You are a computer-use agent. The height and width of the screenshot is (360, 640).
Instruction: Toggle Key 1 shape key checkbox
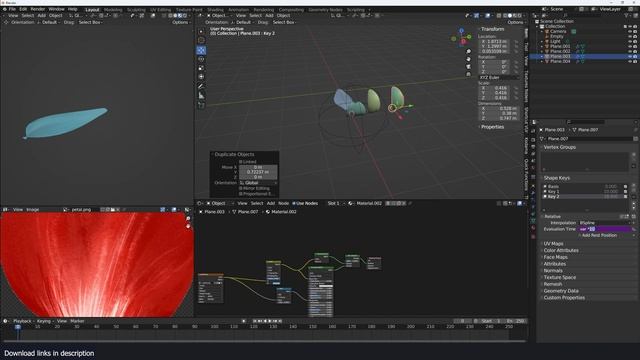click(626, 191)
